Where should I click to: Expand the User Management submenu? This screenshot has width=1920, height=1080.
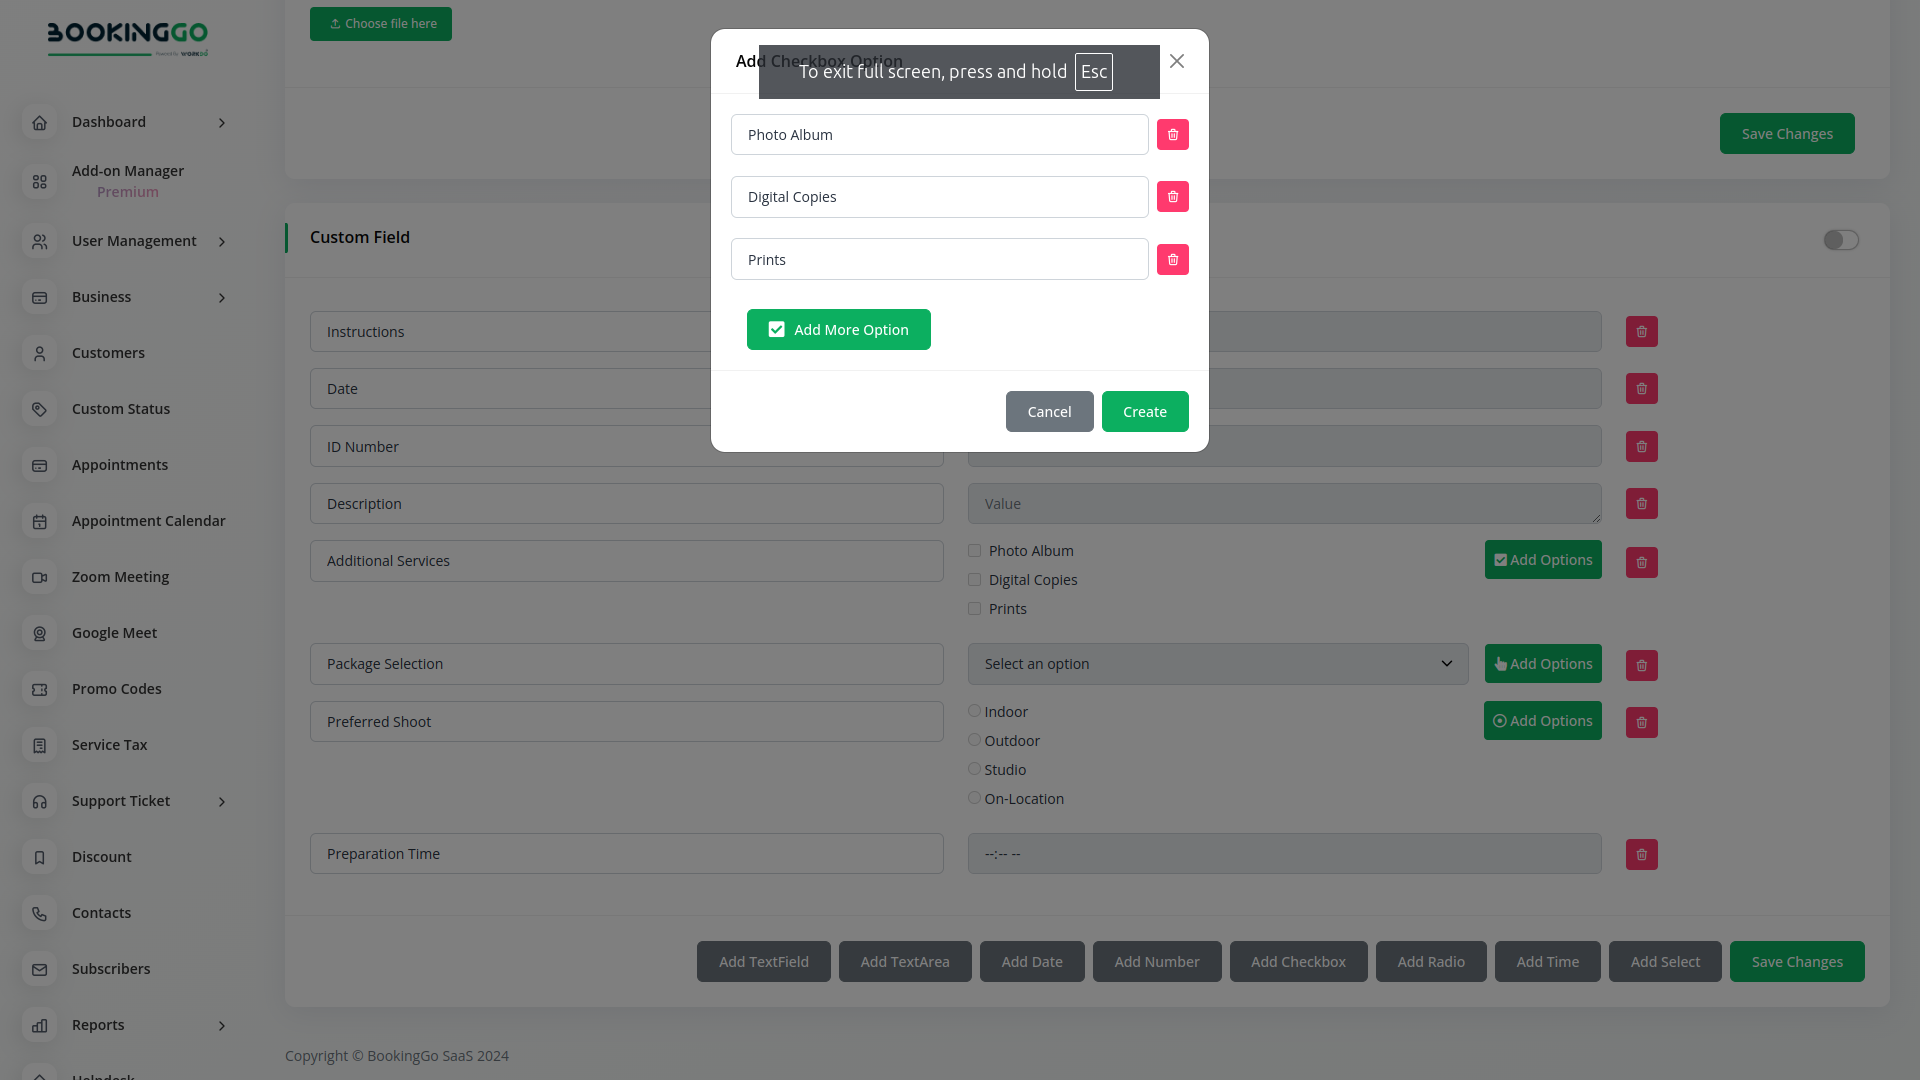pos(221,242)
